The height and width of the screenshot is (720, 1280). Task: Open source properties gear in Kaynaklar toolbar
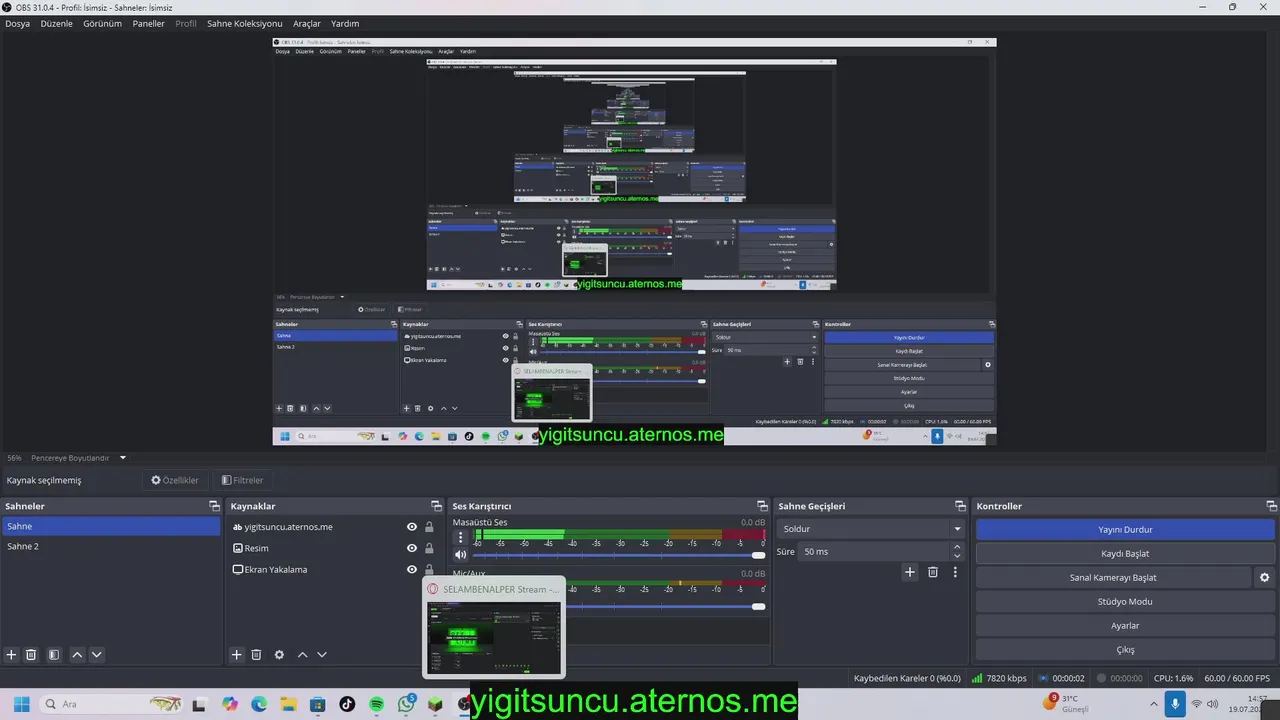[x=279, y=655]
